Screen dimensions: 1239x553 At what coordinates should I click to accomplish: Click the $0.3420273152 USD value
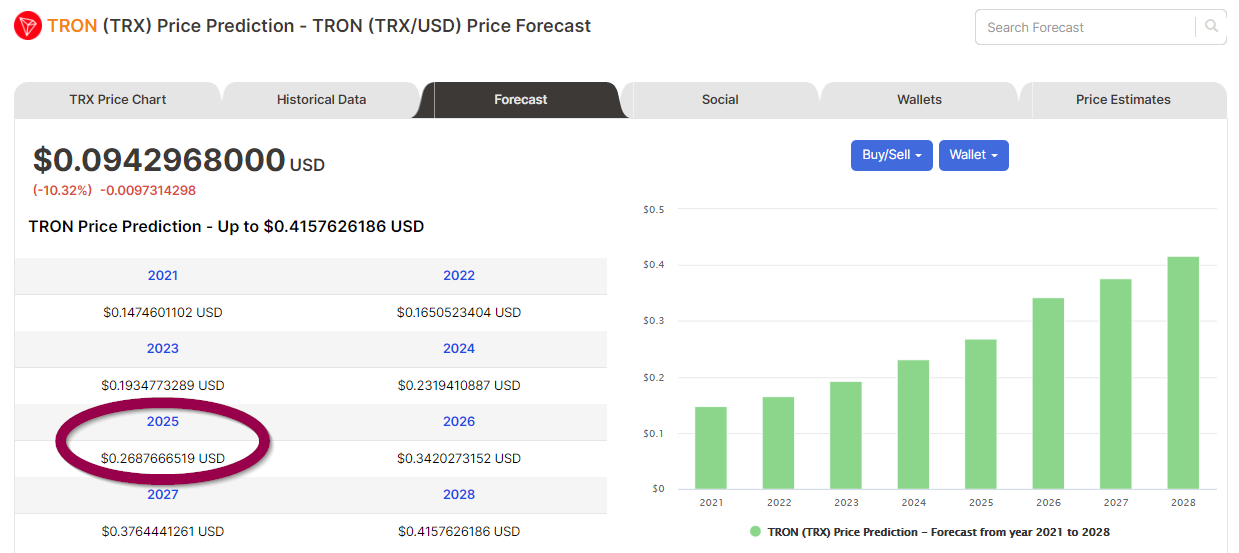click(x=459, y=458)
